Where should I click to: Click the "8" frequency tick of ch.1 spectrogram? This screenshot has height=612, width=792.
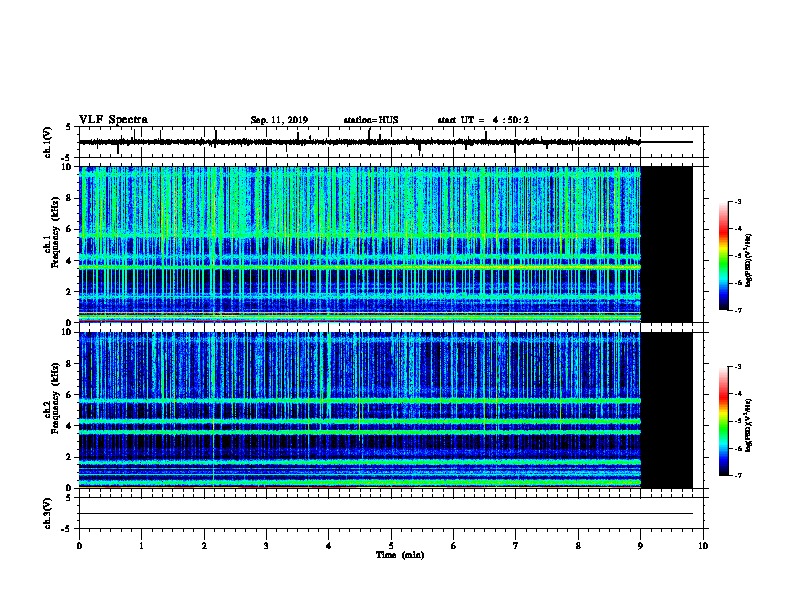69,198
